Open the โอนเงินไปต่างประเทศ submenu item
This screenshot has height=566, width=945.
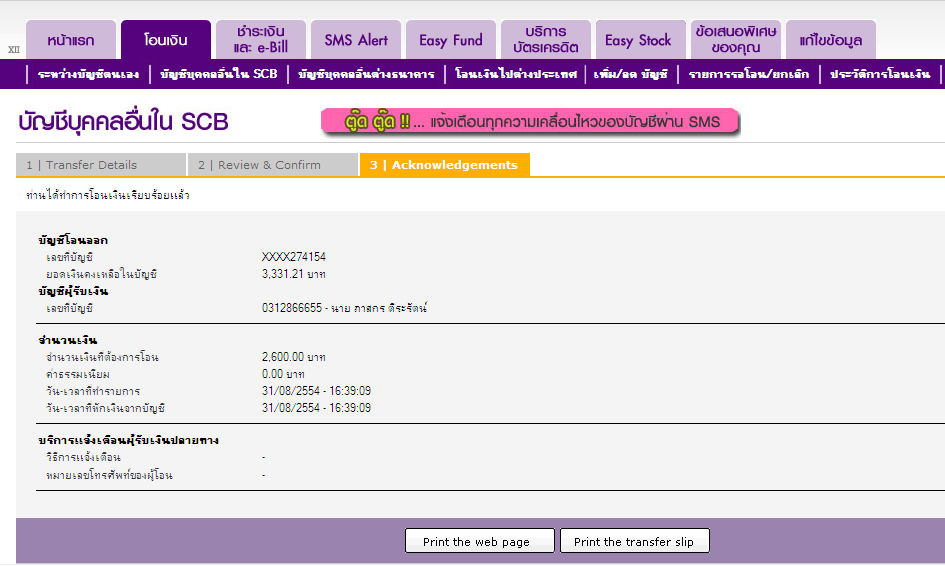[516, 74]
